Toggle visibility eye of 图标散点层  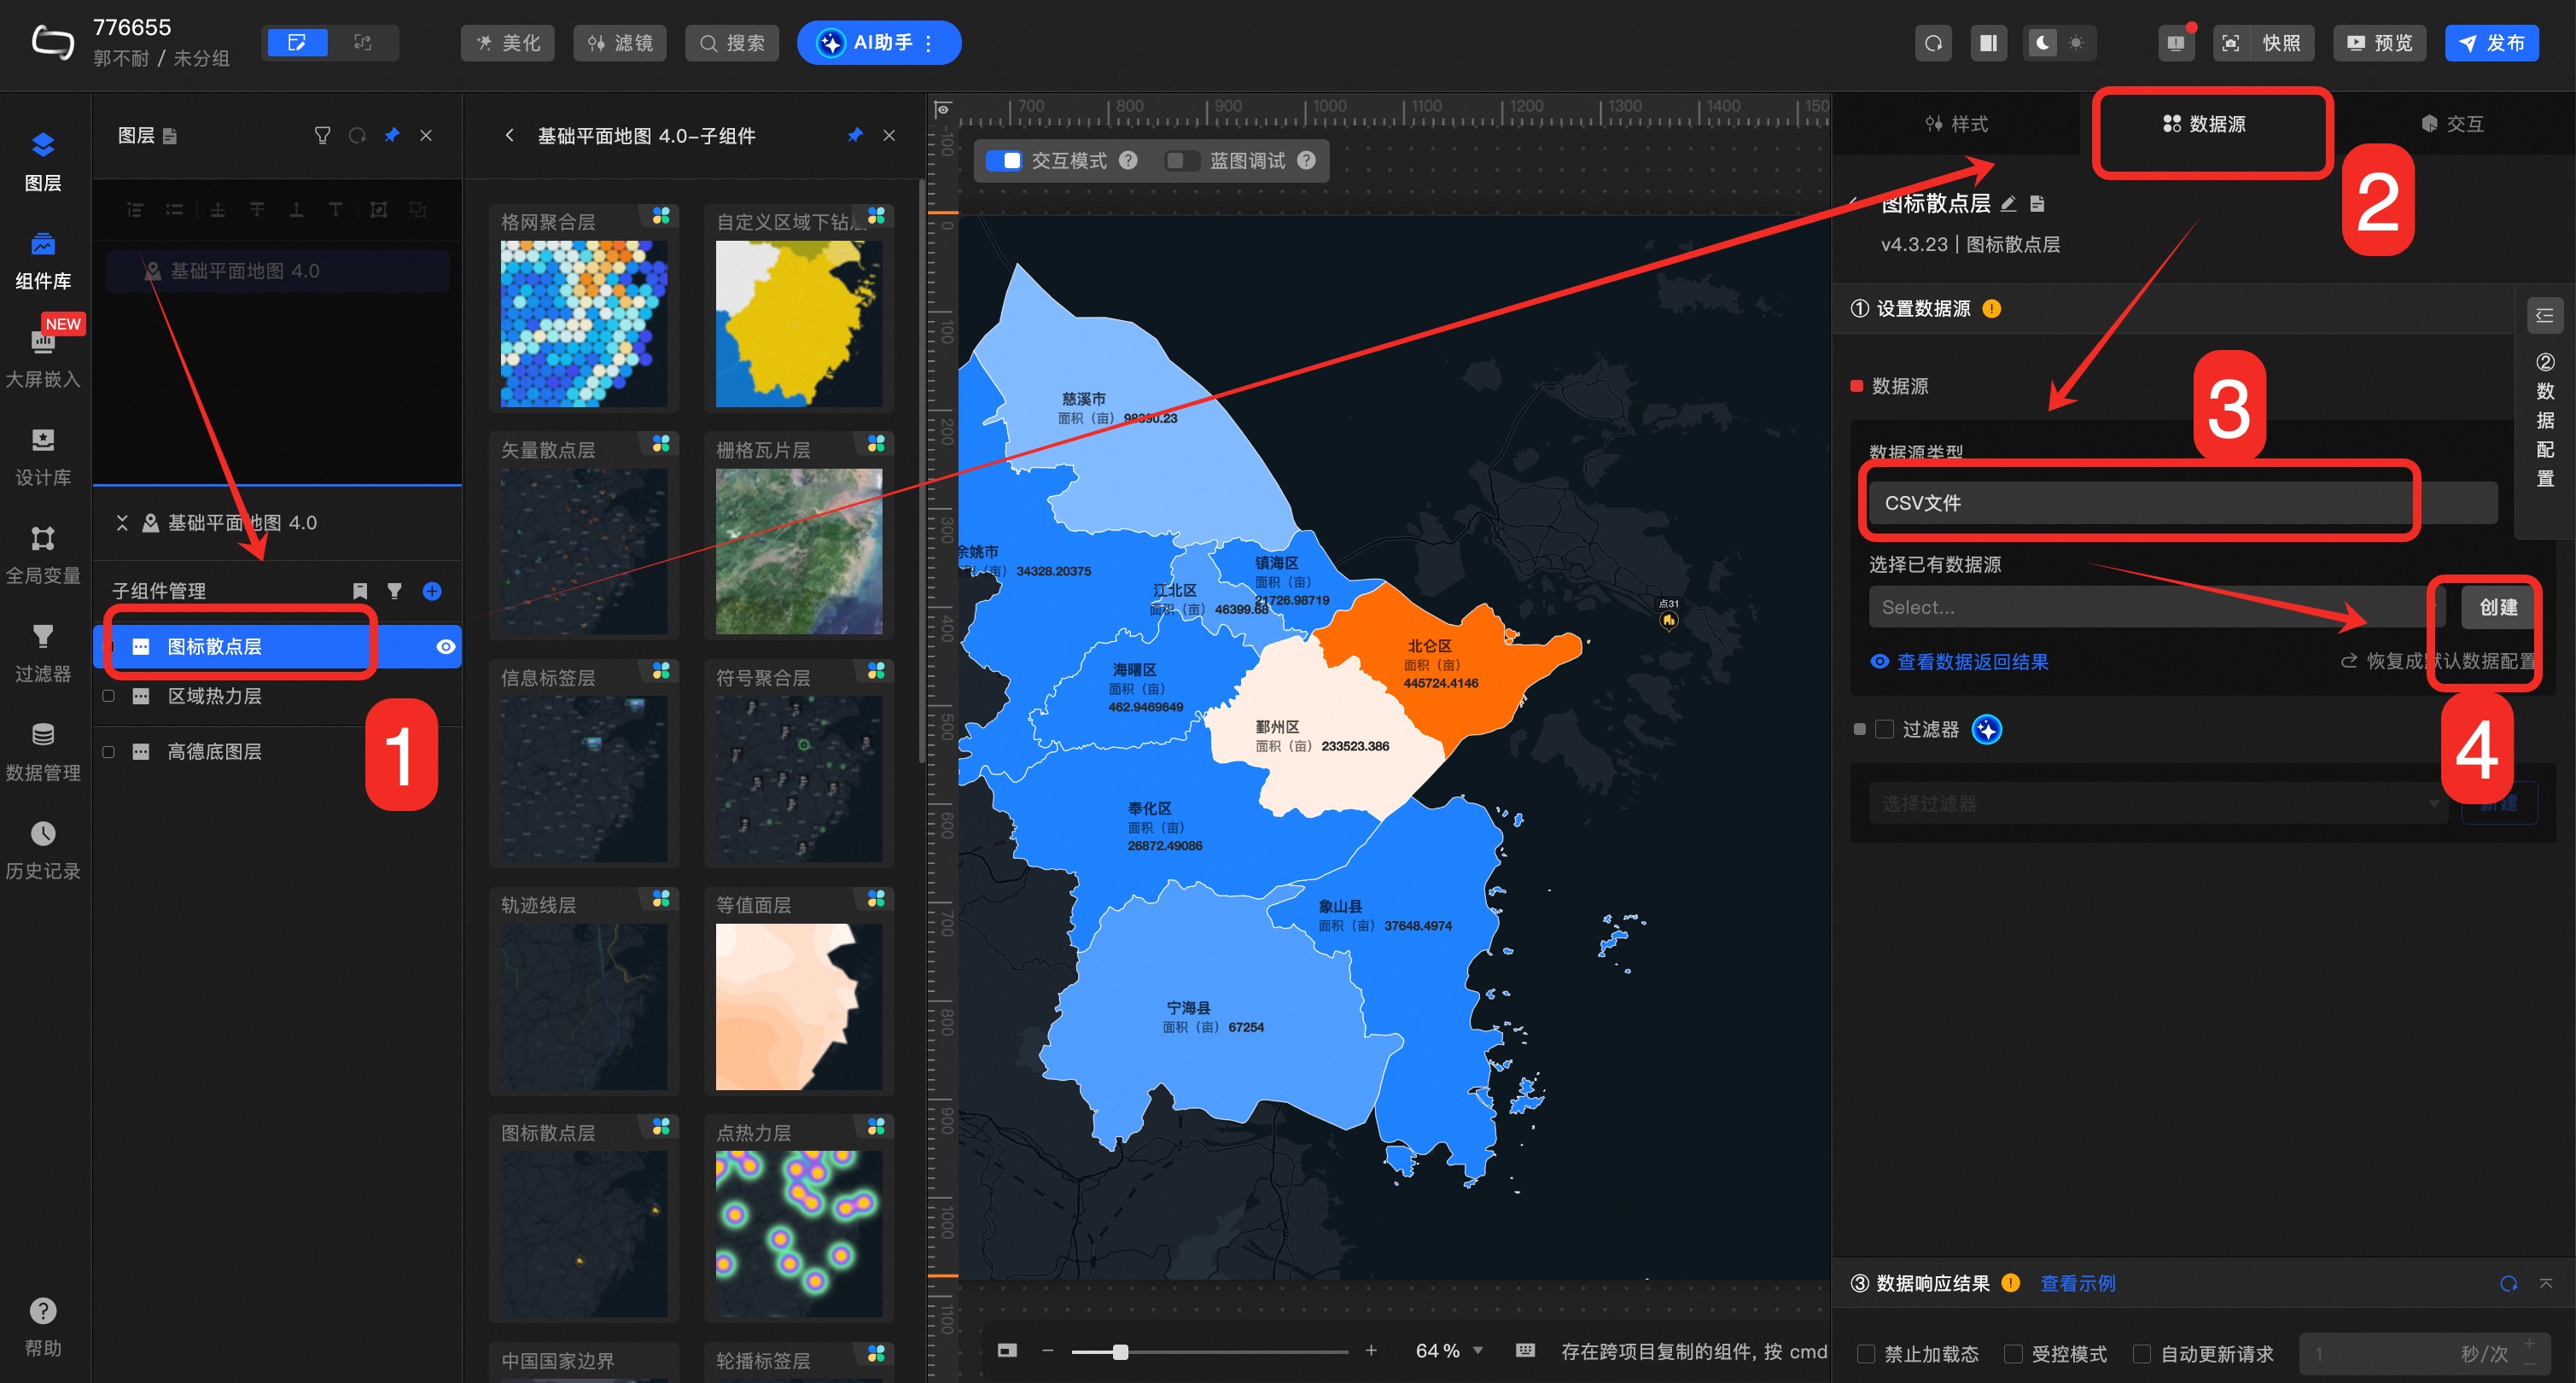(446, 647)
